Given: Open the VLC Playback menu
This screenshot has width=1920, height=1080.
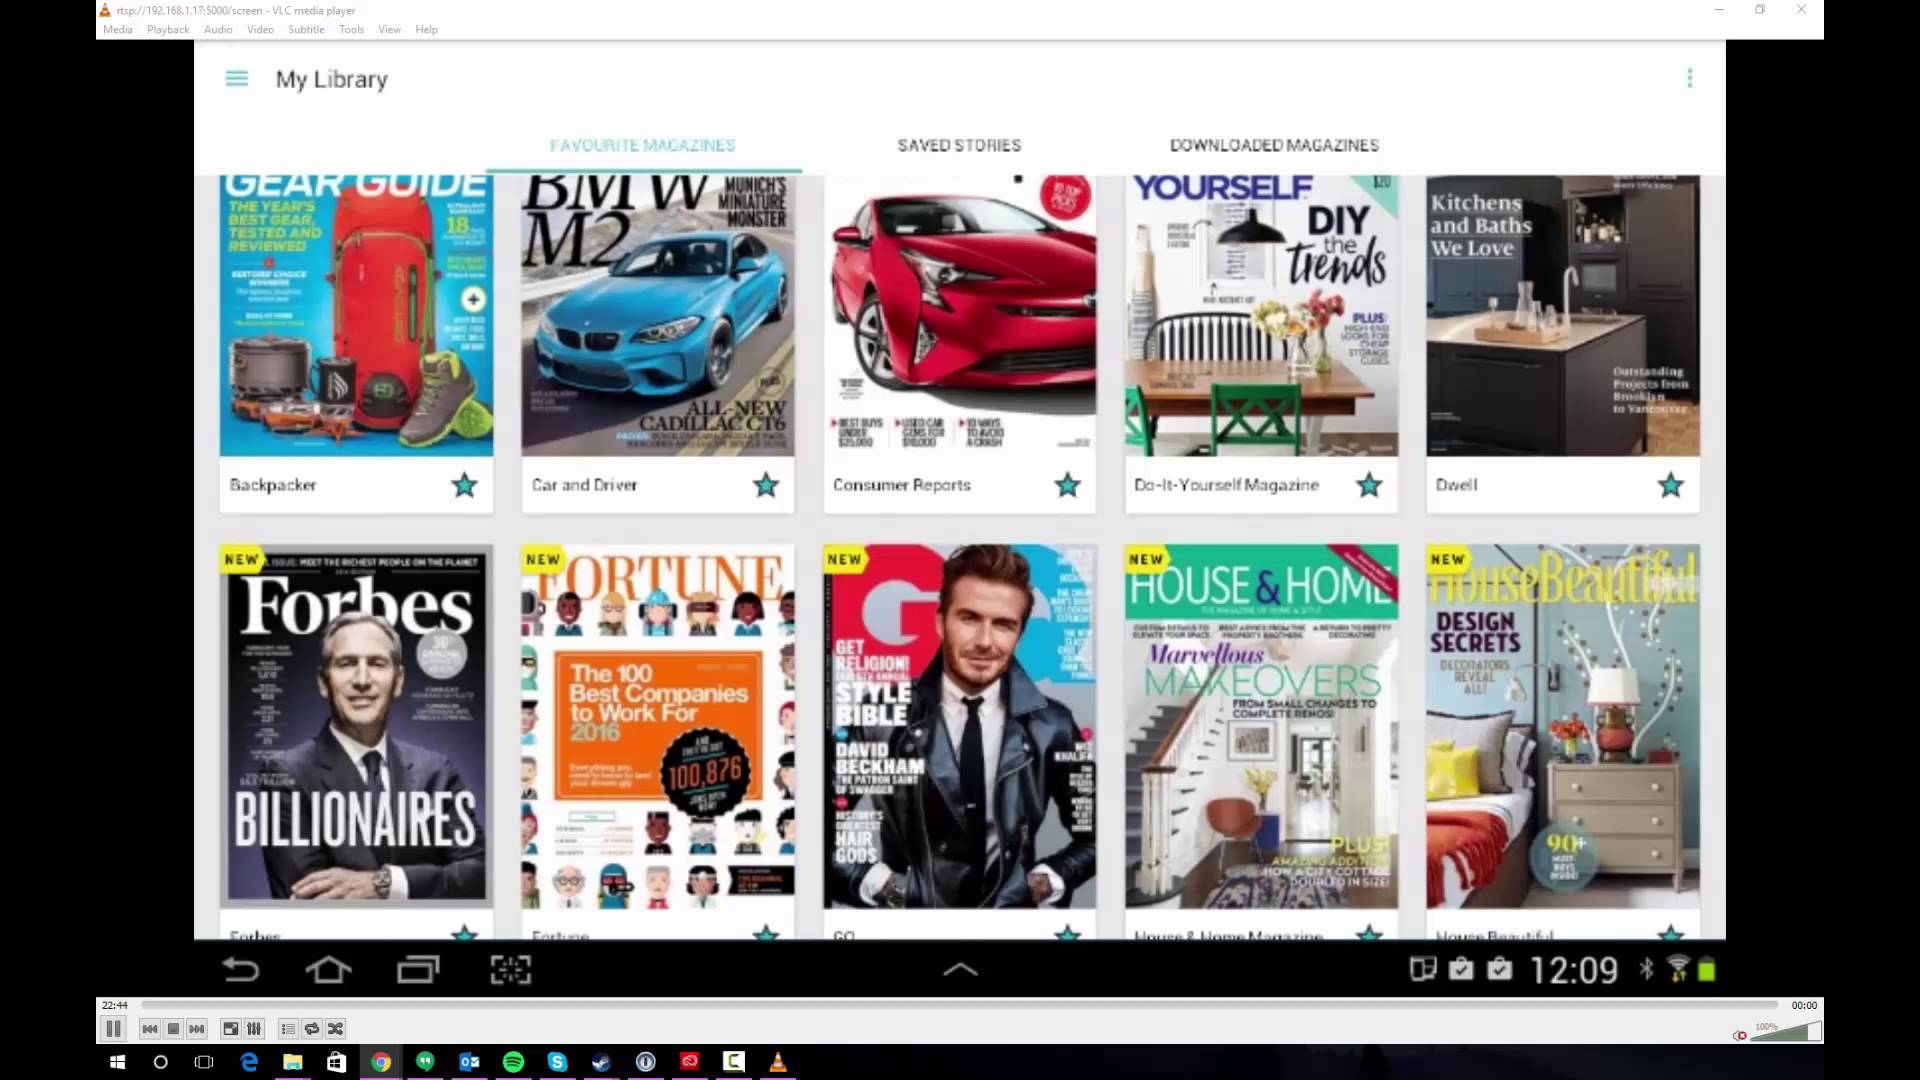Looking at the screenshot, I should tap(168, 30).
